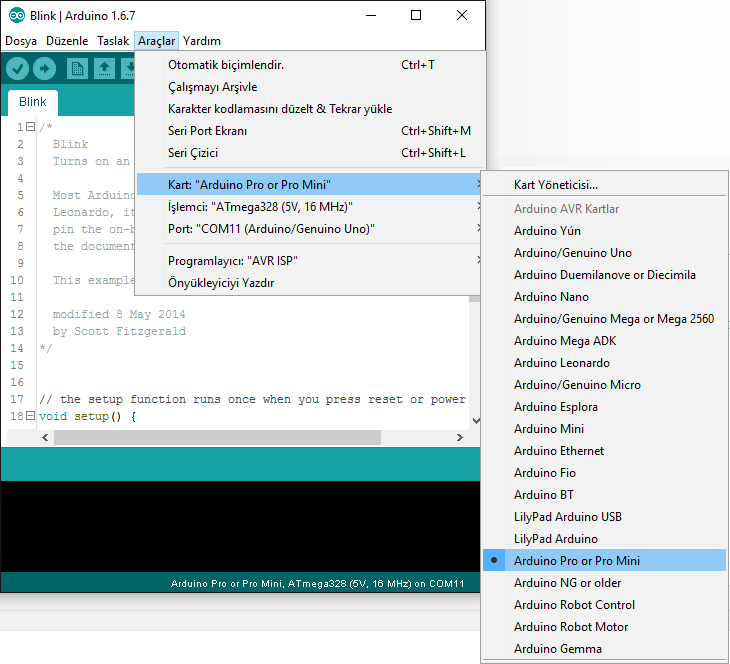
Task: Maximize the Arduino window
Action: (416, 15)
